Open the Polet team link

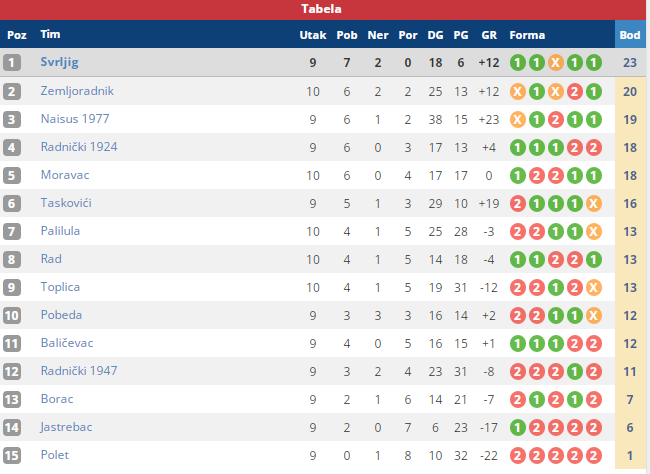[55, 455]
